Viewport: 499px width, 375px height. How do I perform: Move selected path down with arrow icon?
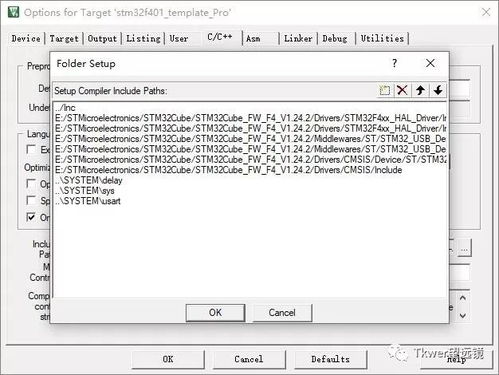coord(438,90)
